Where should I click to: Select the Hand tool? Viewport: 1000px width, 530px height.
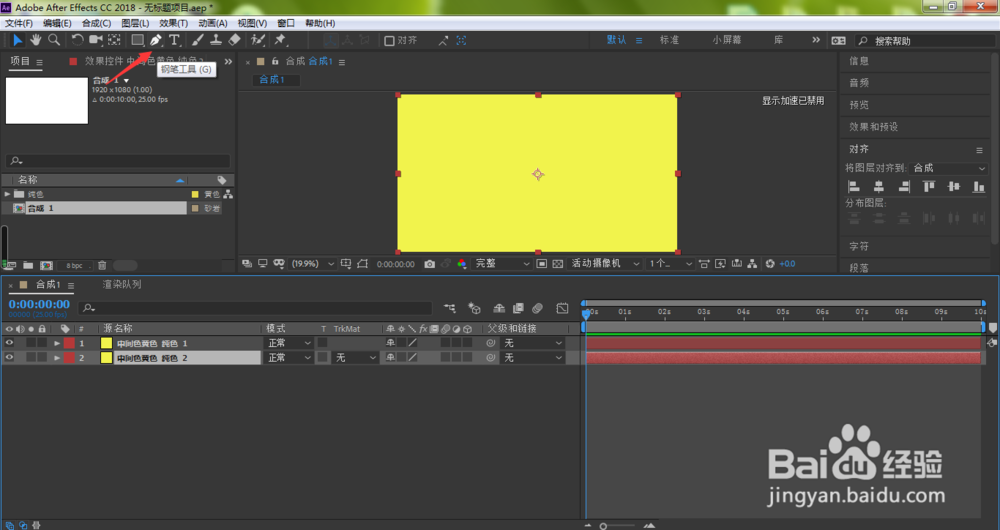pos(36,40)
